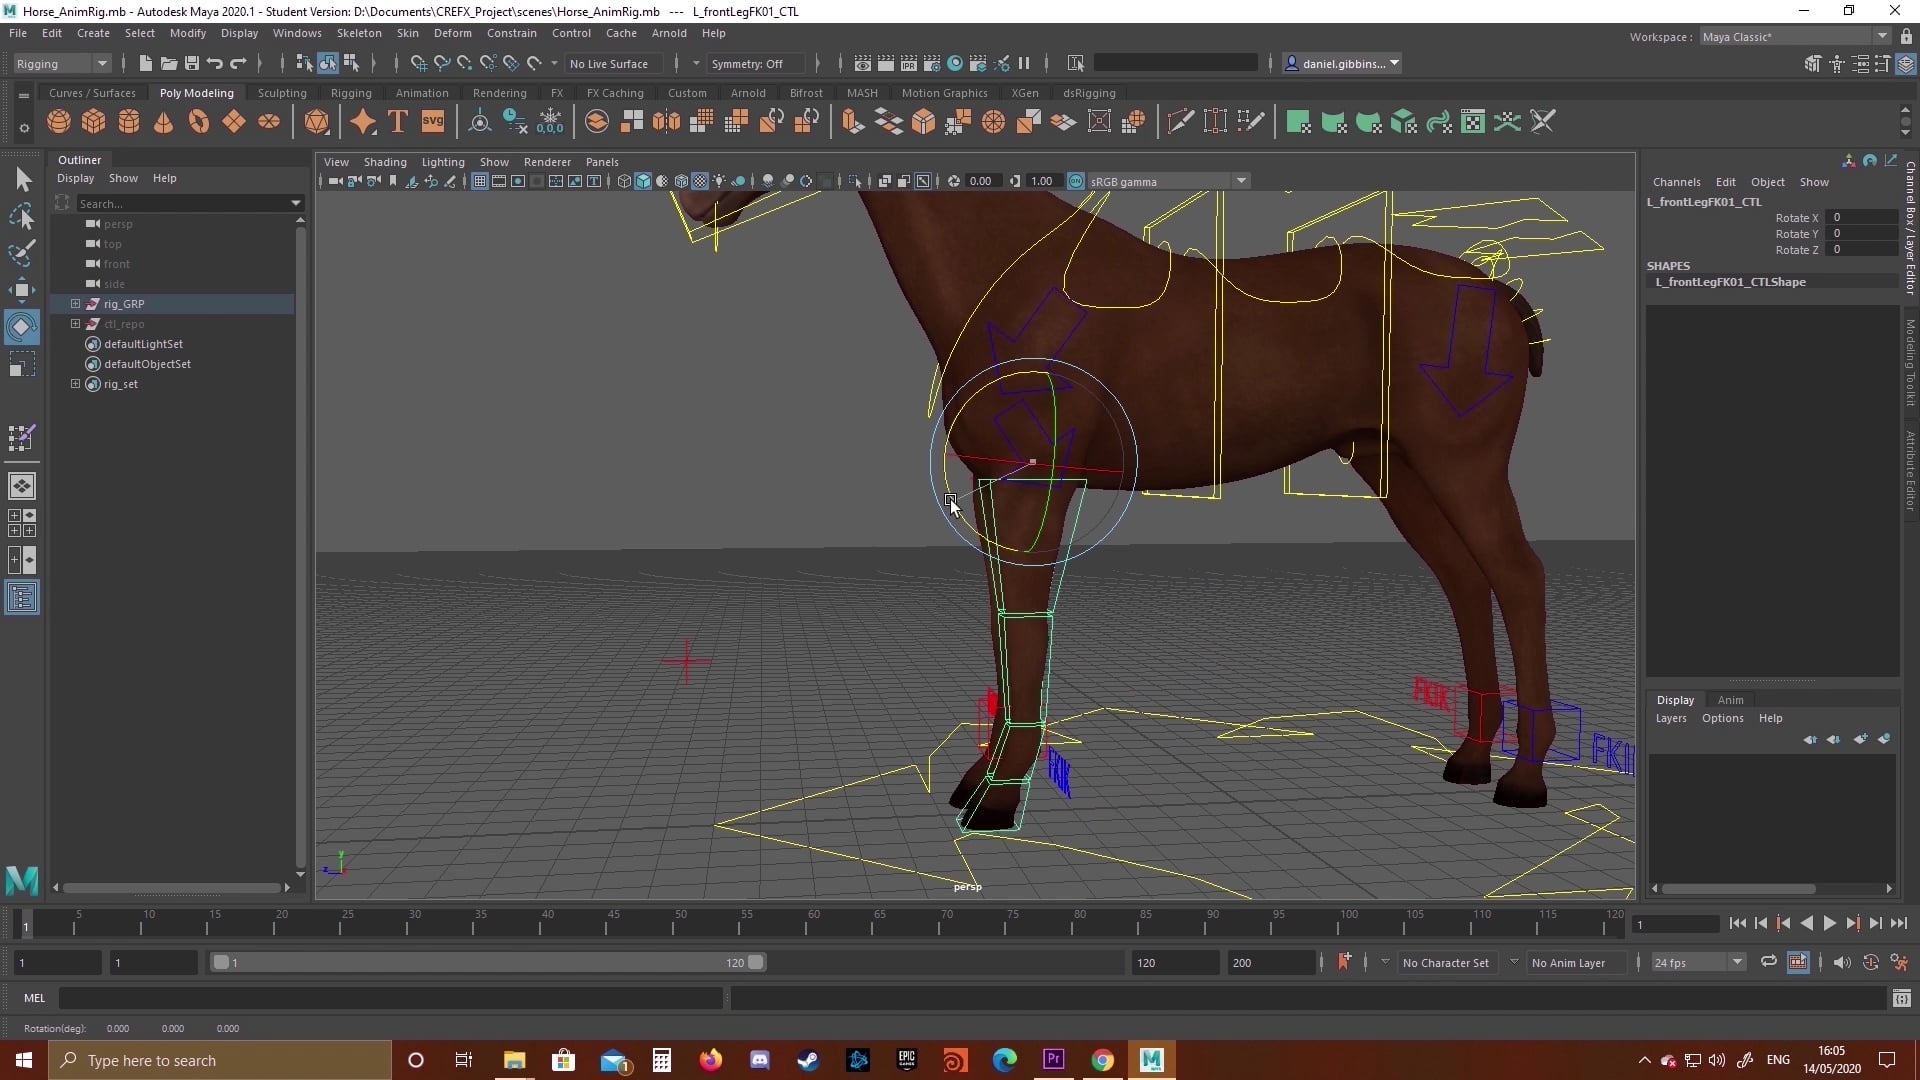Click the SVG import shelf icon
The height and width of the screenshot is (1080, 1920).
coord(432,122)
